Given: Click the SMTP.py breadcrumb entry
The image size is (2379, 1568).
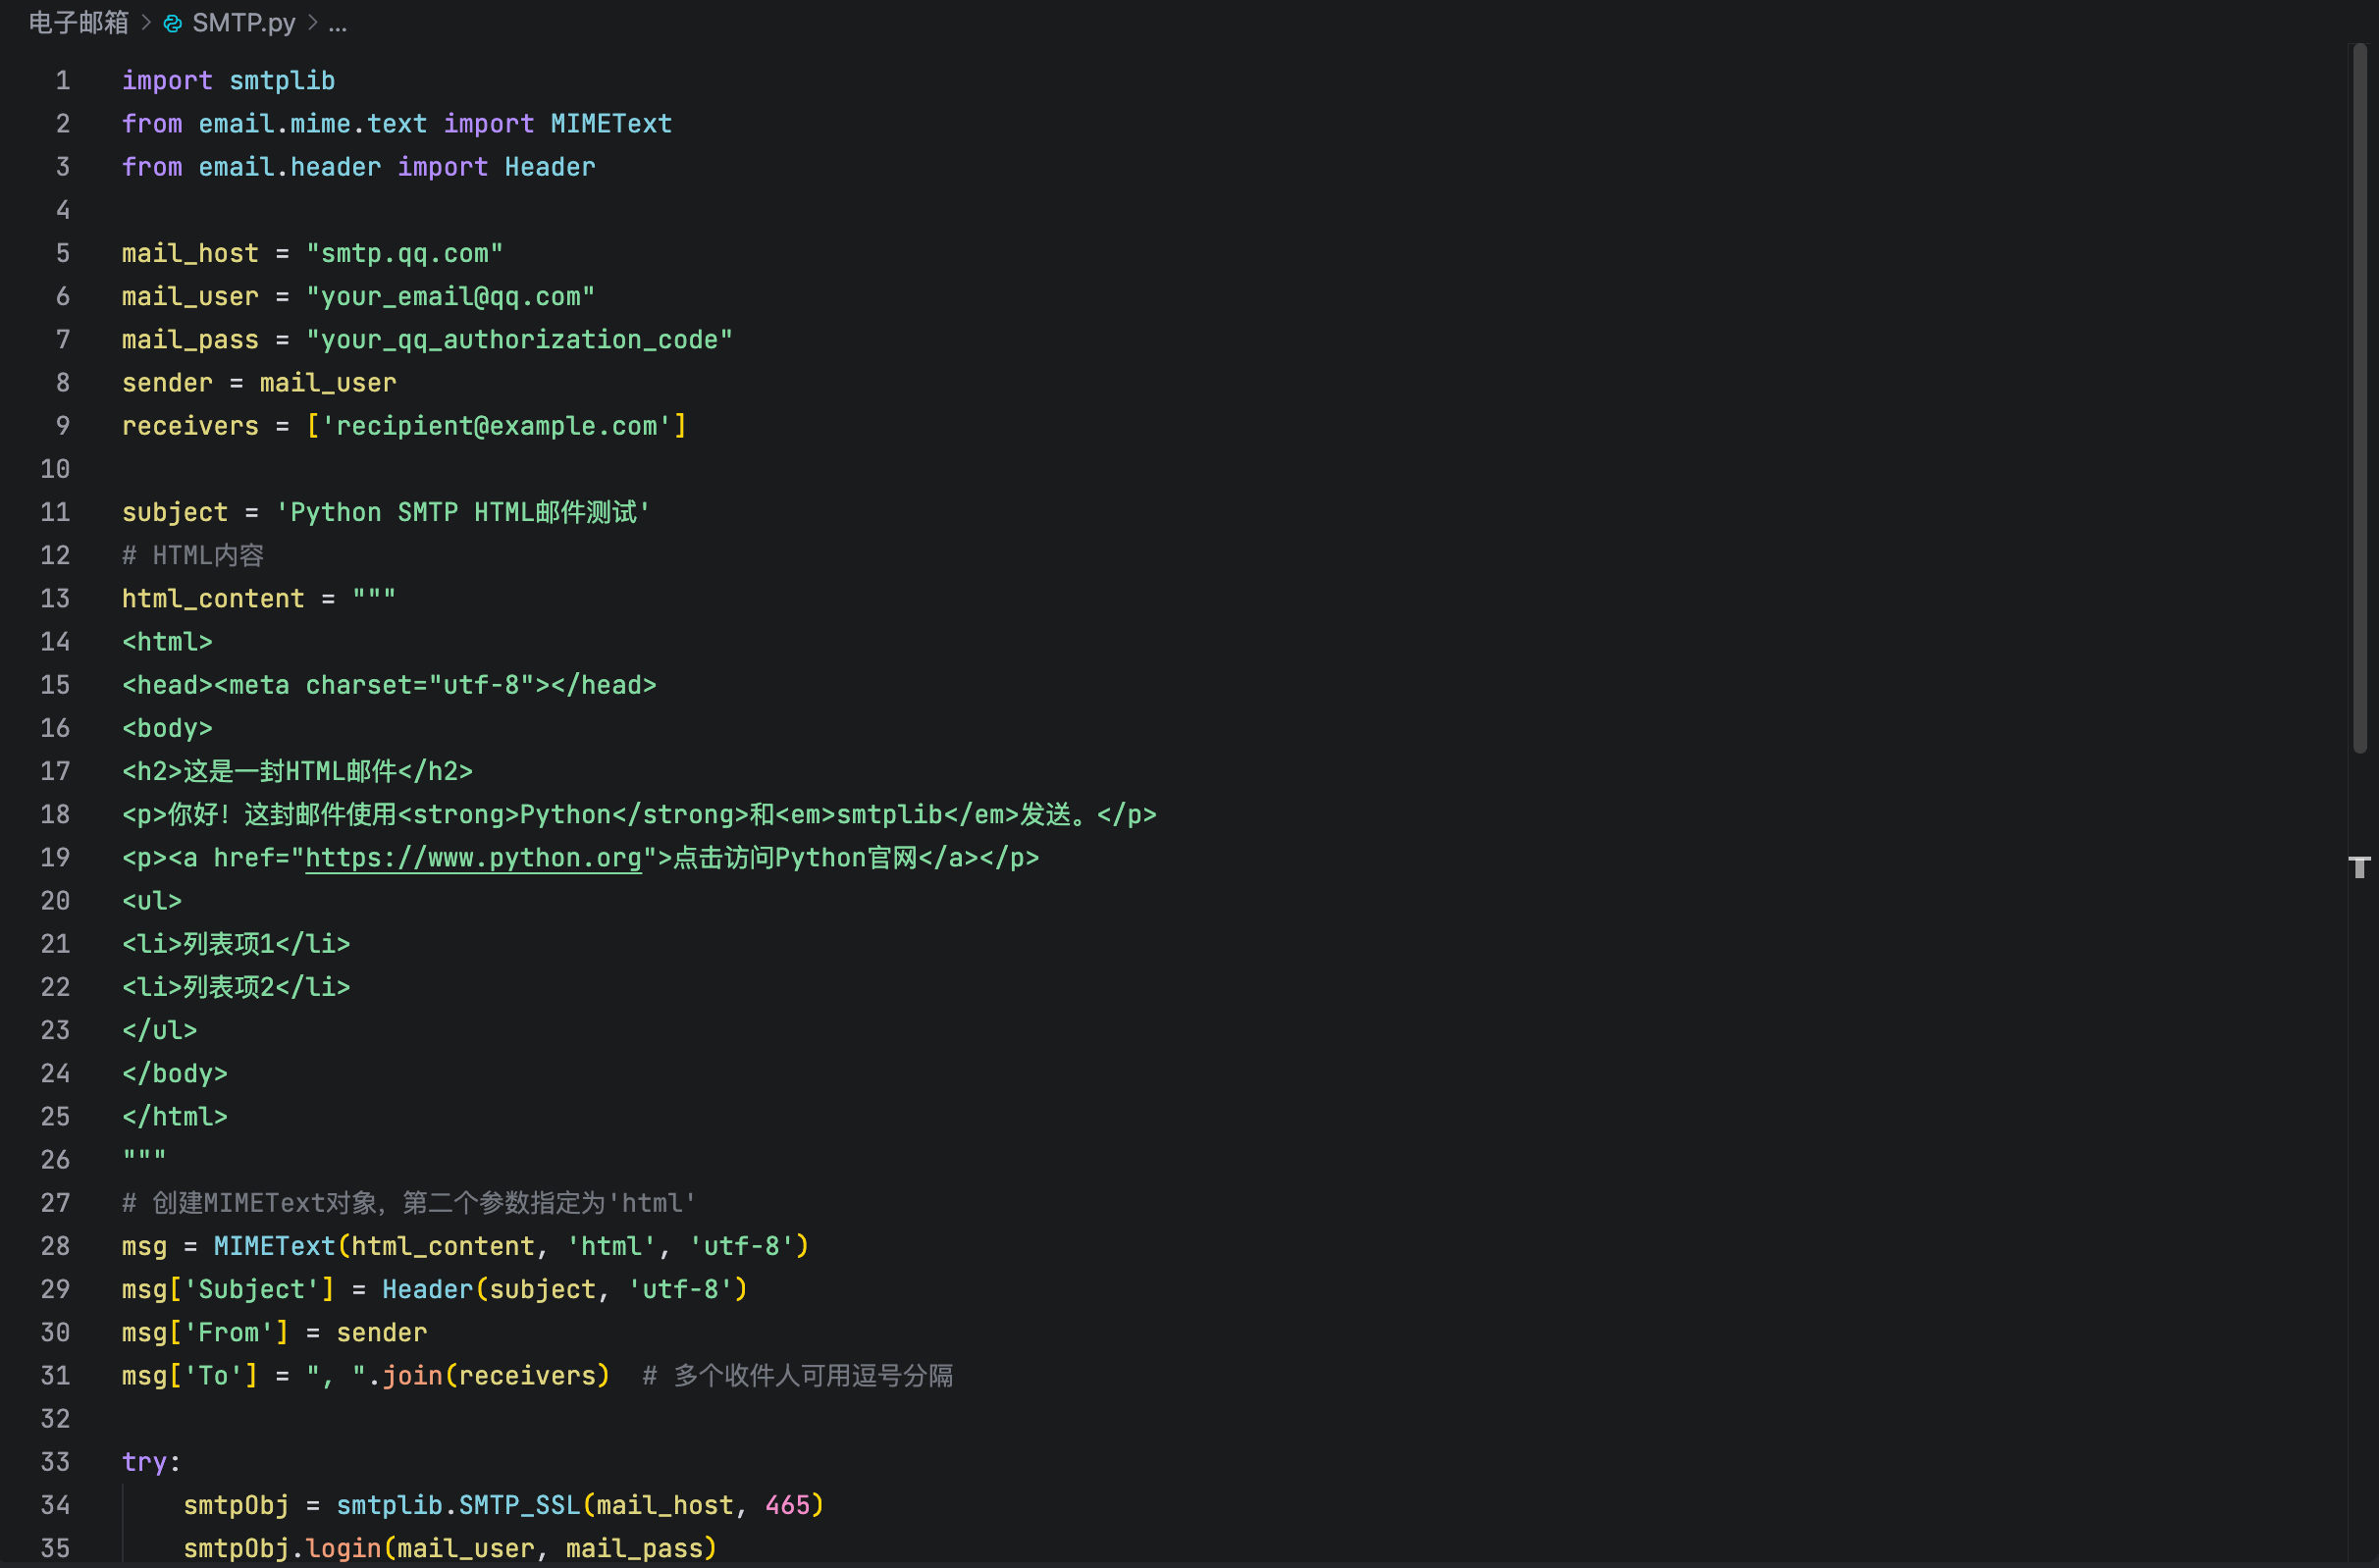Looking at the screenshot, I should (243, 22).
